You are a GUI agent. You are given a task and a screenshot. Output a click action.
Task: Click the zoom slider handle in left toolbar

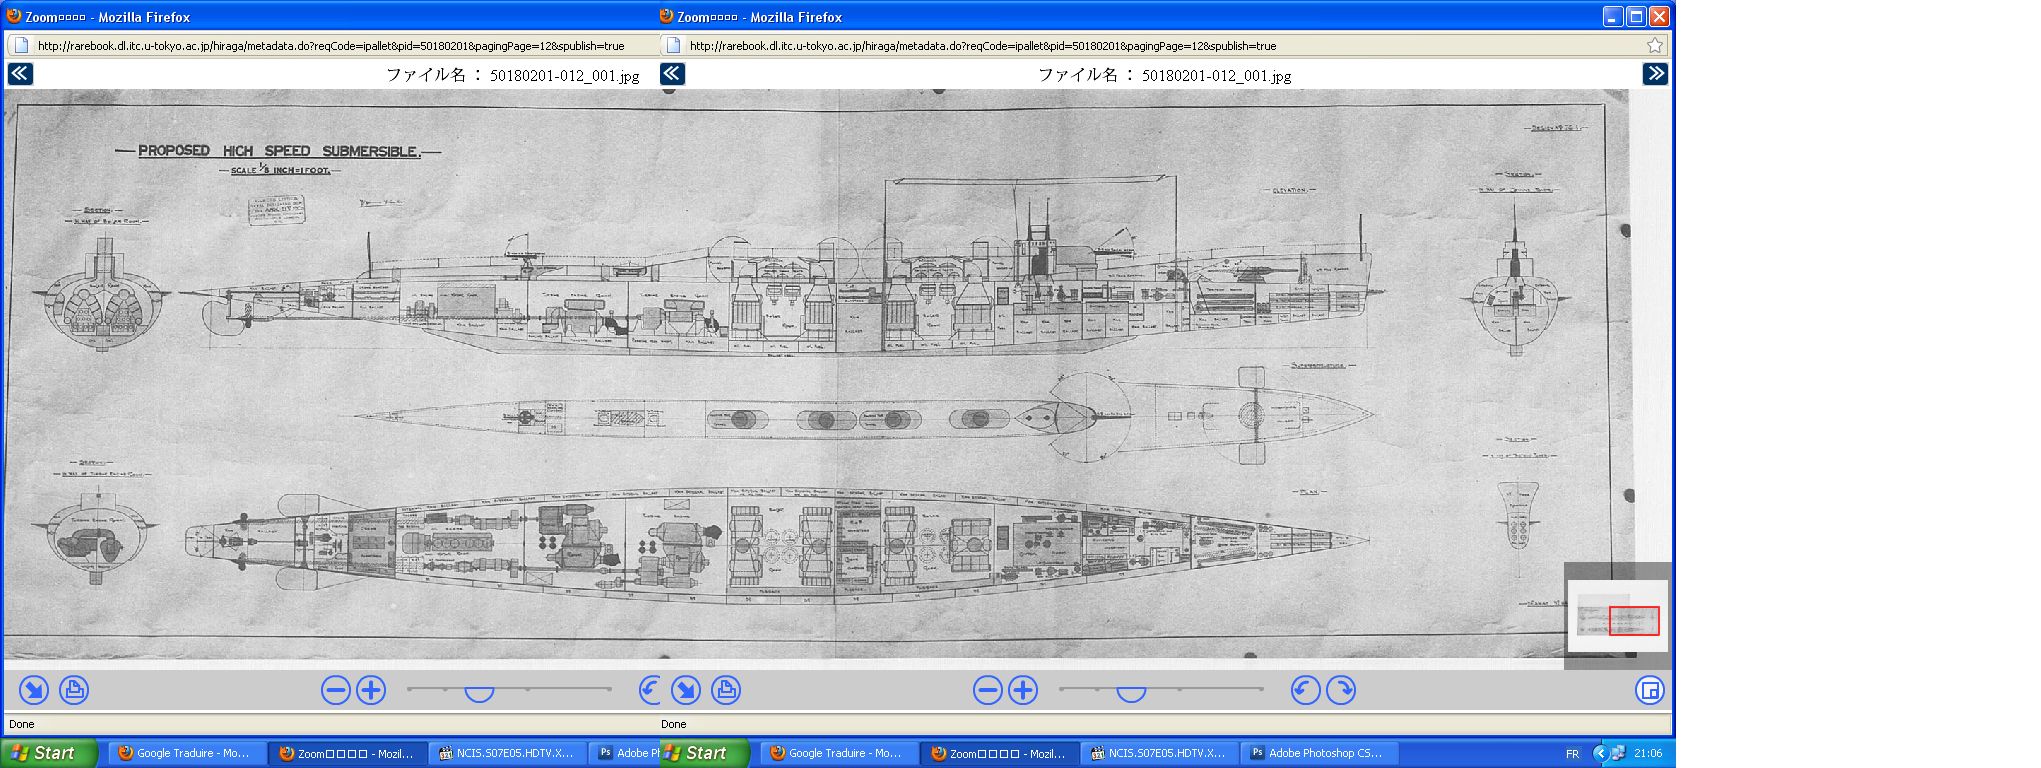(x=479, y=694)
